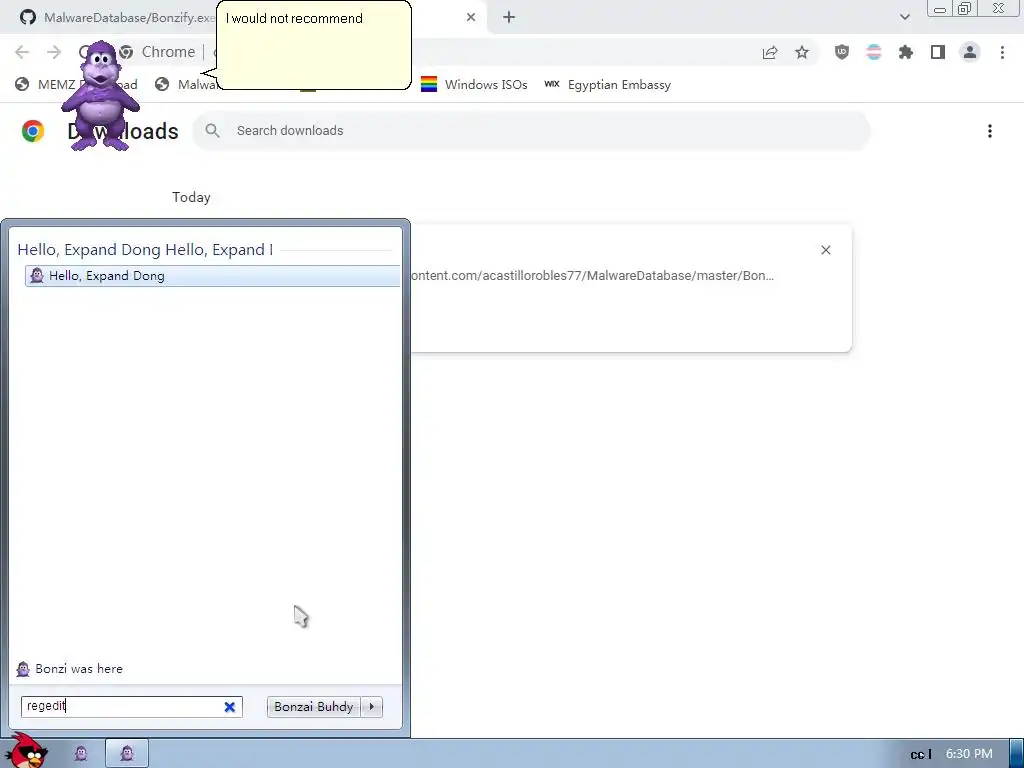Viewport: 1024px width, 768px height.
Task: Select the 'Hello, Expand Dong' search result
Action: coord(212,276)
